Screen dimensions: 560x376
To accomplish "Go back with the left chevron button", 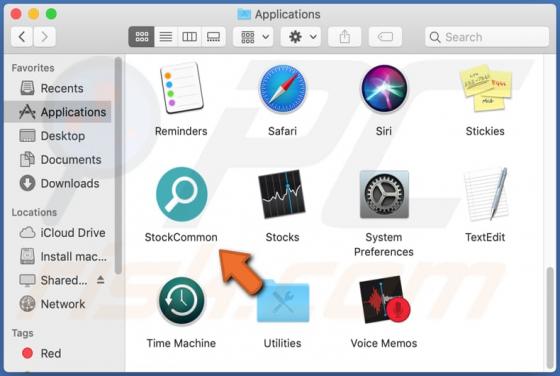I will (x=22, y=37).
